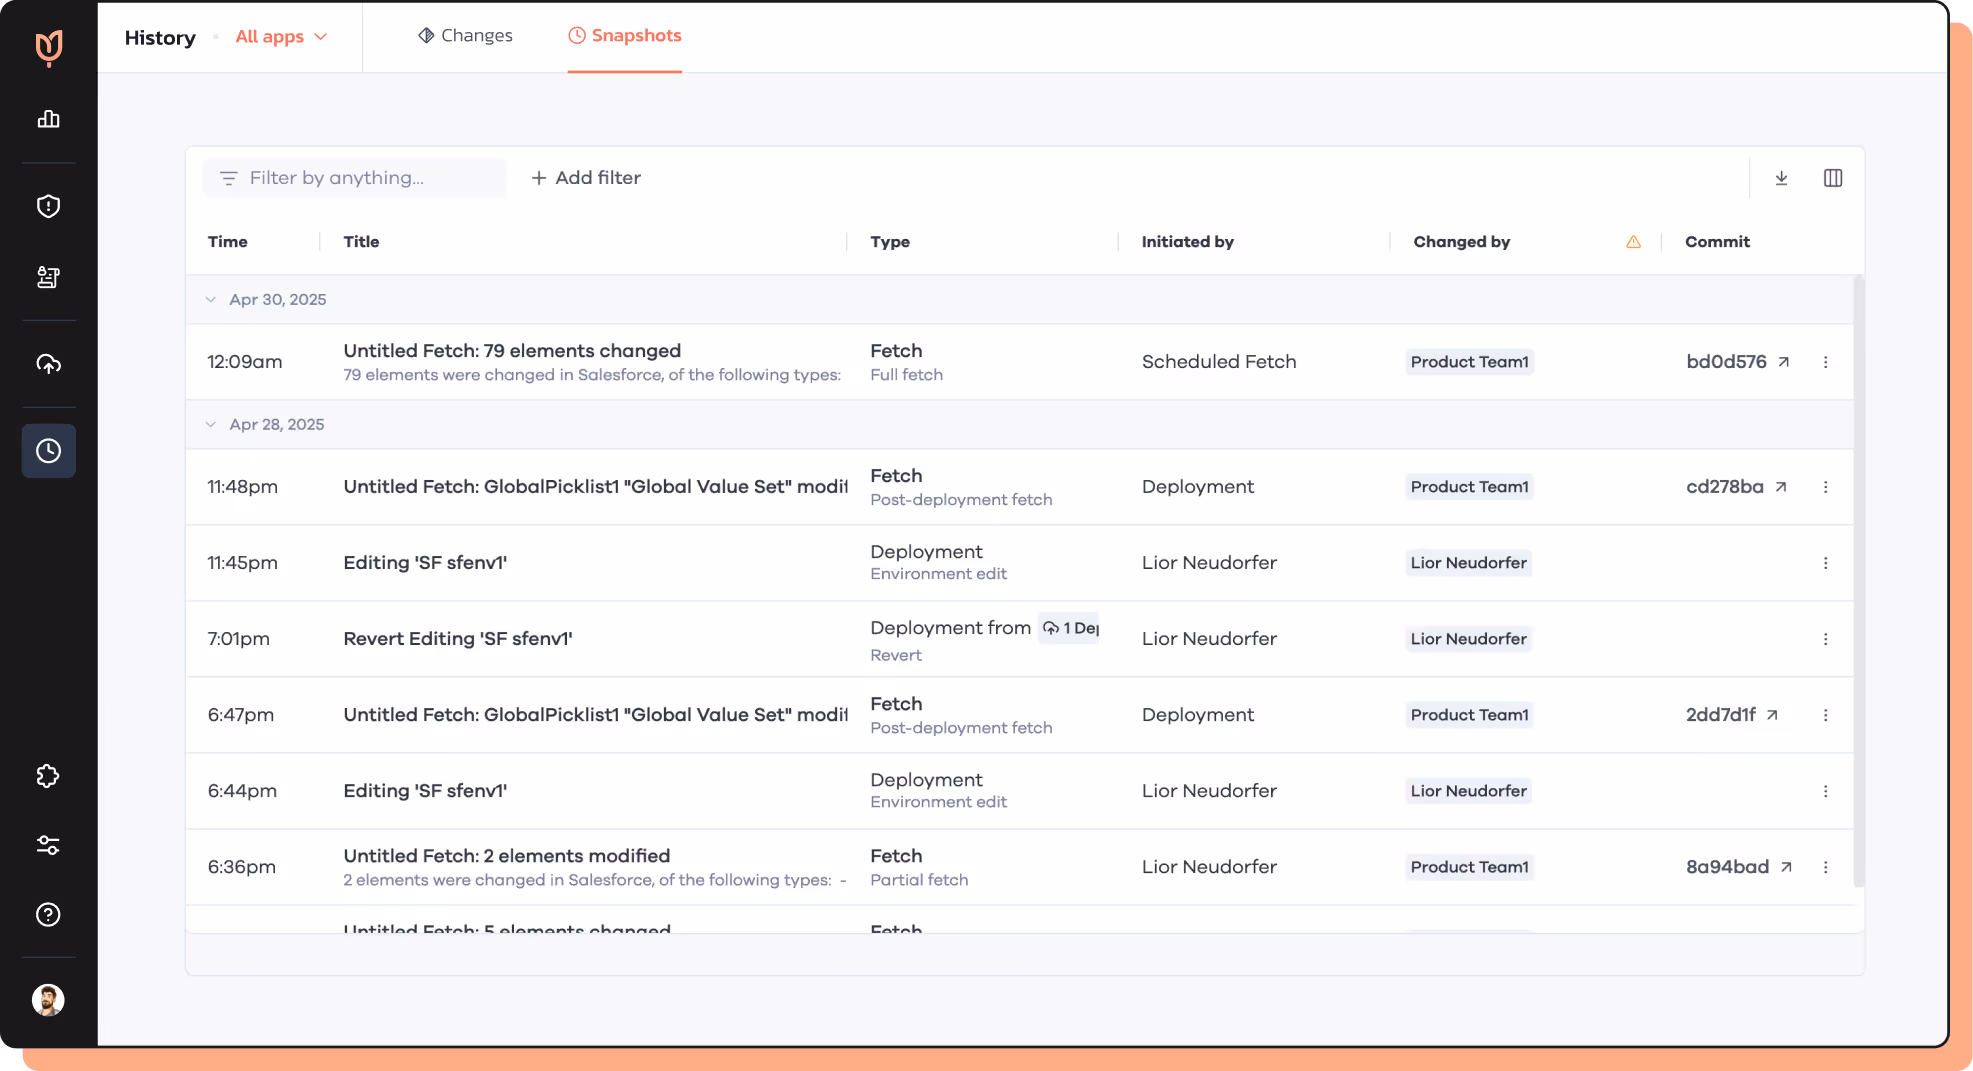
Task: Open the column layout icon
Action: coord(1833,178)
